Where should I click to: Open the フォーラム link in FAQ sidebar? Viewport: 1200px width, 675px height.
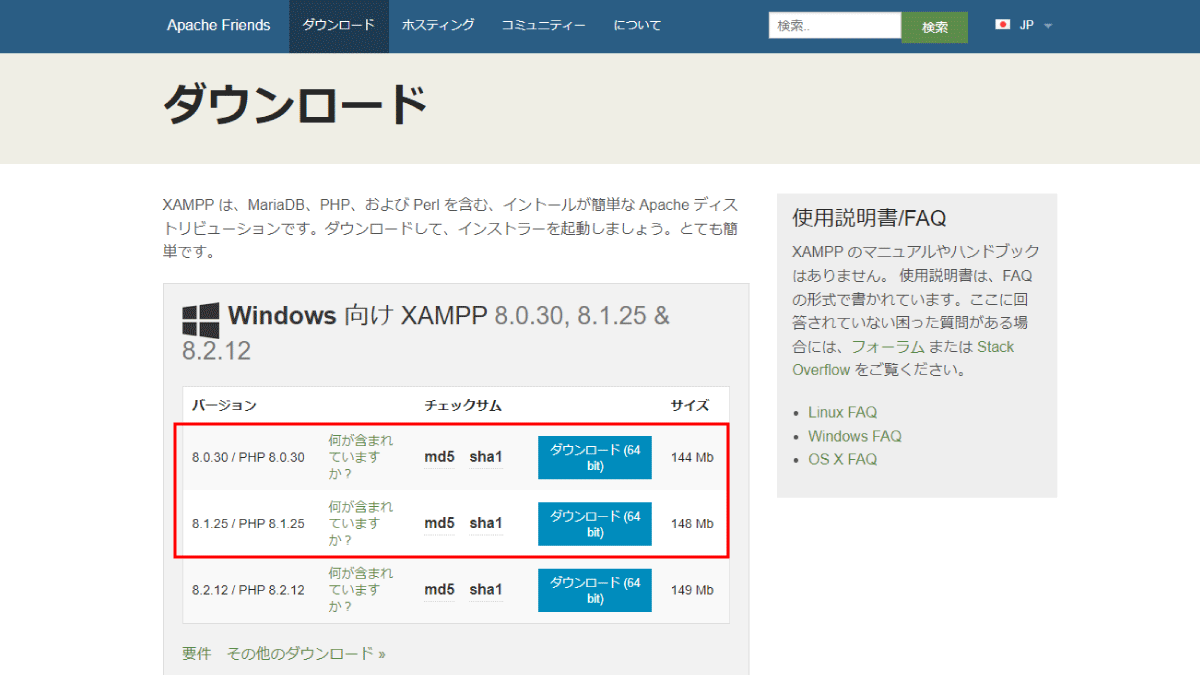[886, 347]
